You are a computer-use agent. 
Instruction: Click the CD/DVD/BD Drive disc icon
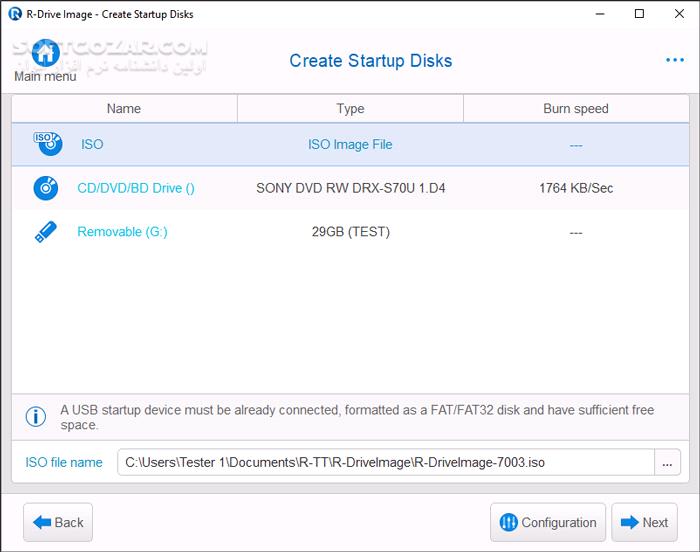pos(46,188)
